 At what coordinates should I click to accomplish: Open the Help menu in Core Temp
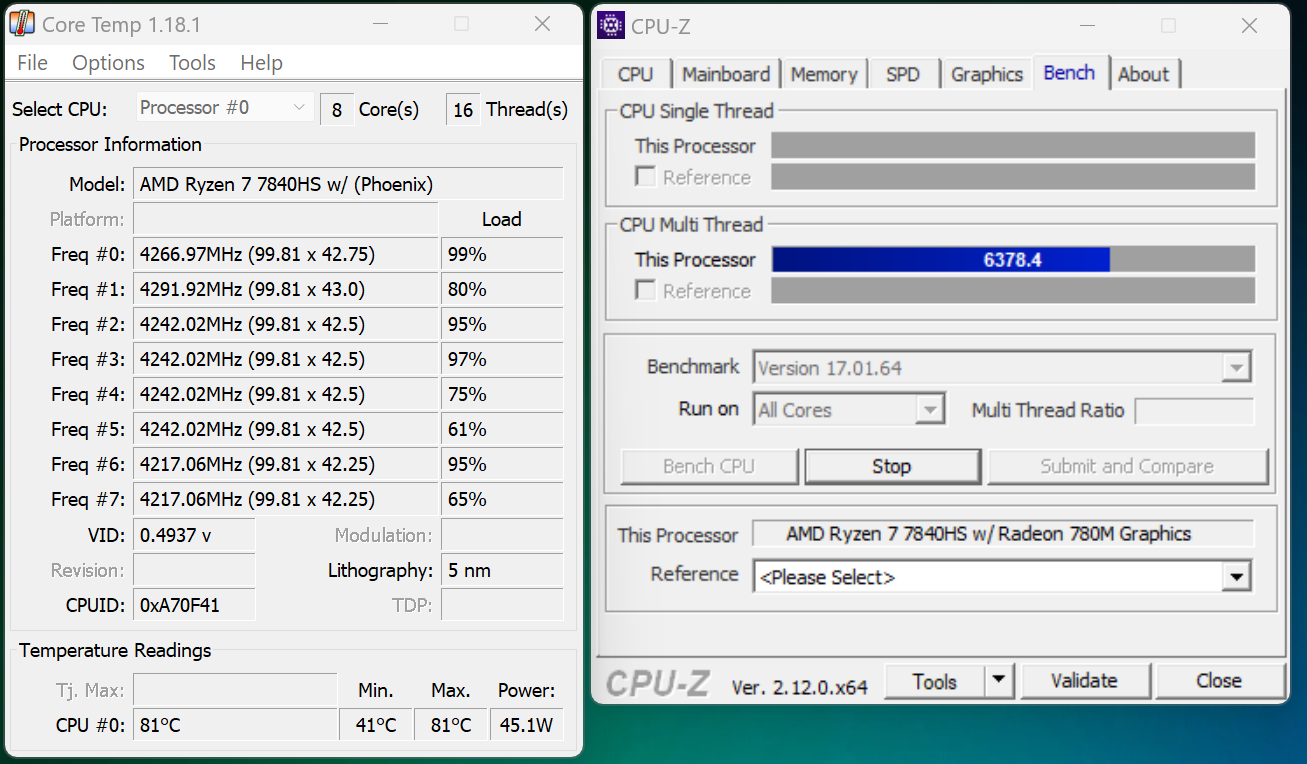click(261, 63)
